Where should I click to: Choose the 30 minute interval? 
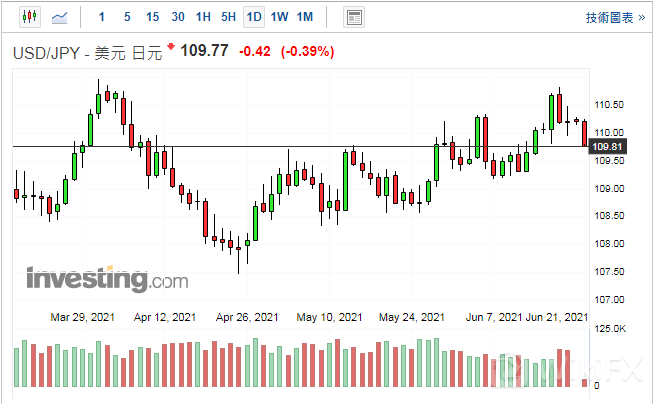coord(178,17)
